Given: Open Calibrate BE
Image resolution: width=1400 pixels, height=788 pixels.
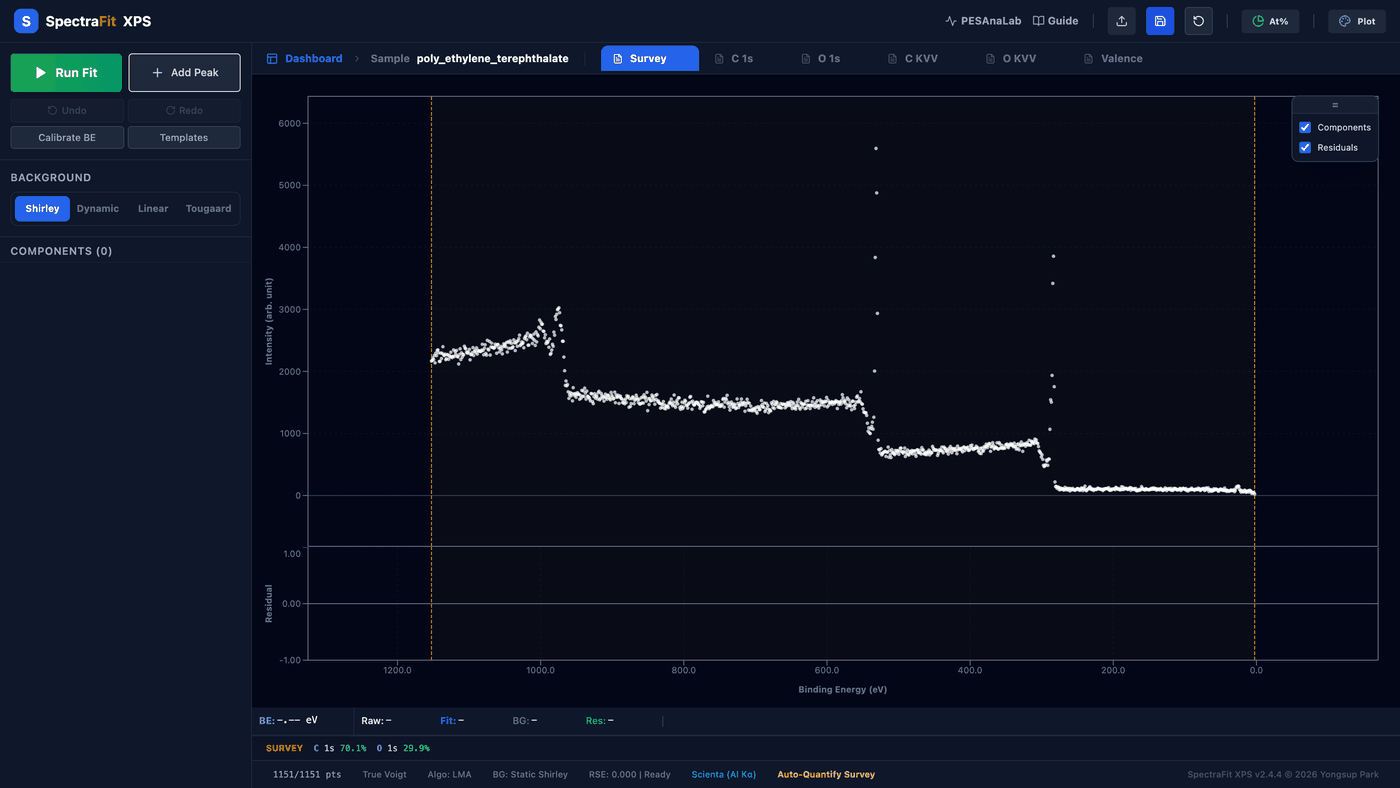Looking at the screenshot, I should 67,138.
